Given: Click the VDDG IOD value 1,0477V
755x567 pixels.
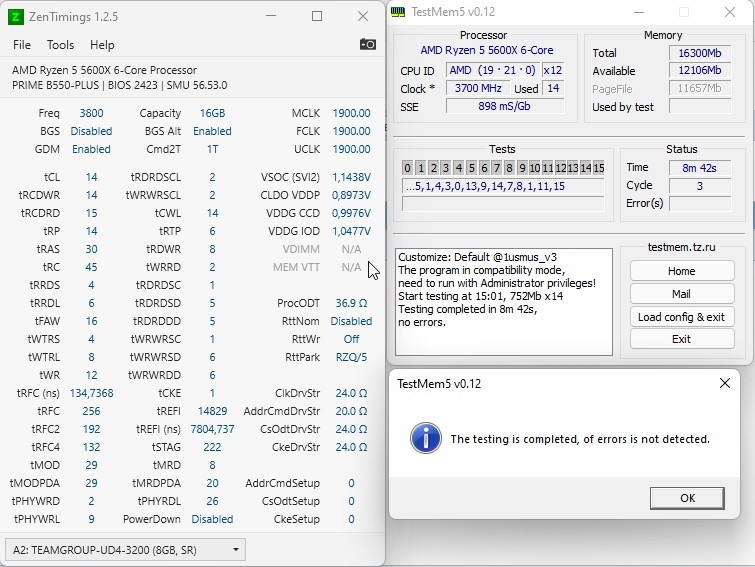Looking at the screenshot, I should (351, 231).
